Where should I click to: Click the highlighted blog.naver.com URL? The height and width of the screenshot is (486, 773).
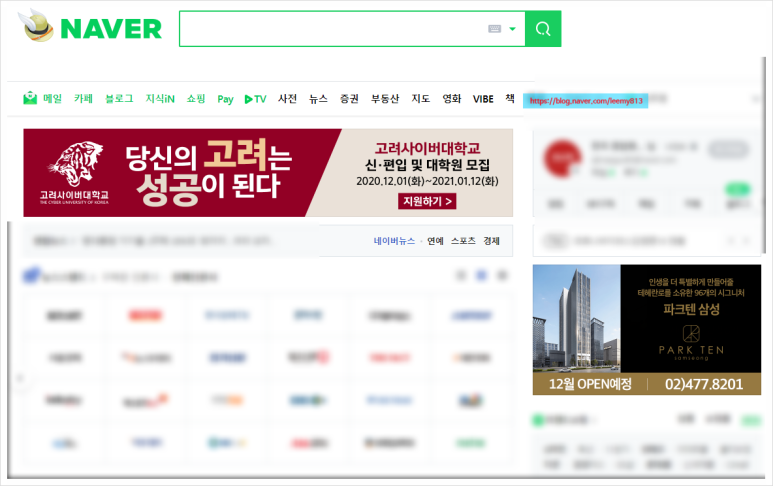[x=586, y=101]
